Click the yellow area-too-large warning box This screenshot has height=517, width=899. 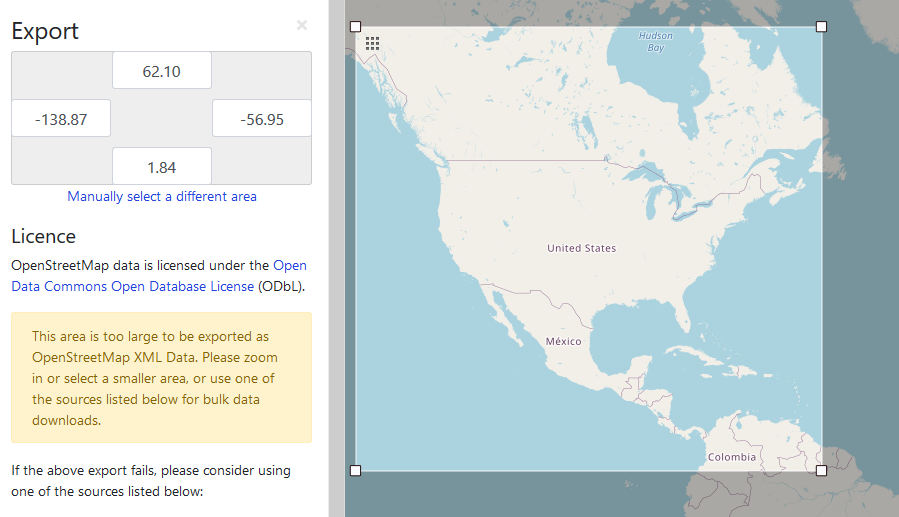click(x=161, y=377)
